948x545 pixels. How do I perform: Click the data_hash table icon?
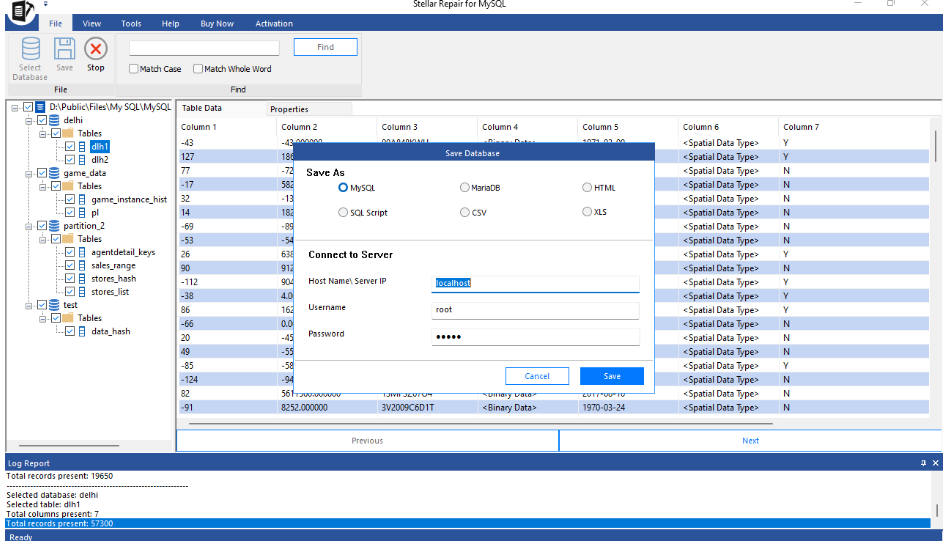[x=82, y=331]
